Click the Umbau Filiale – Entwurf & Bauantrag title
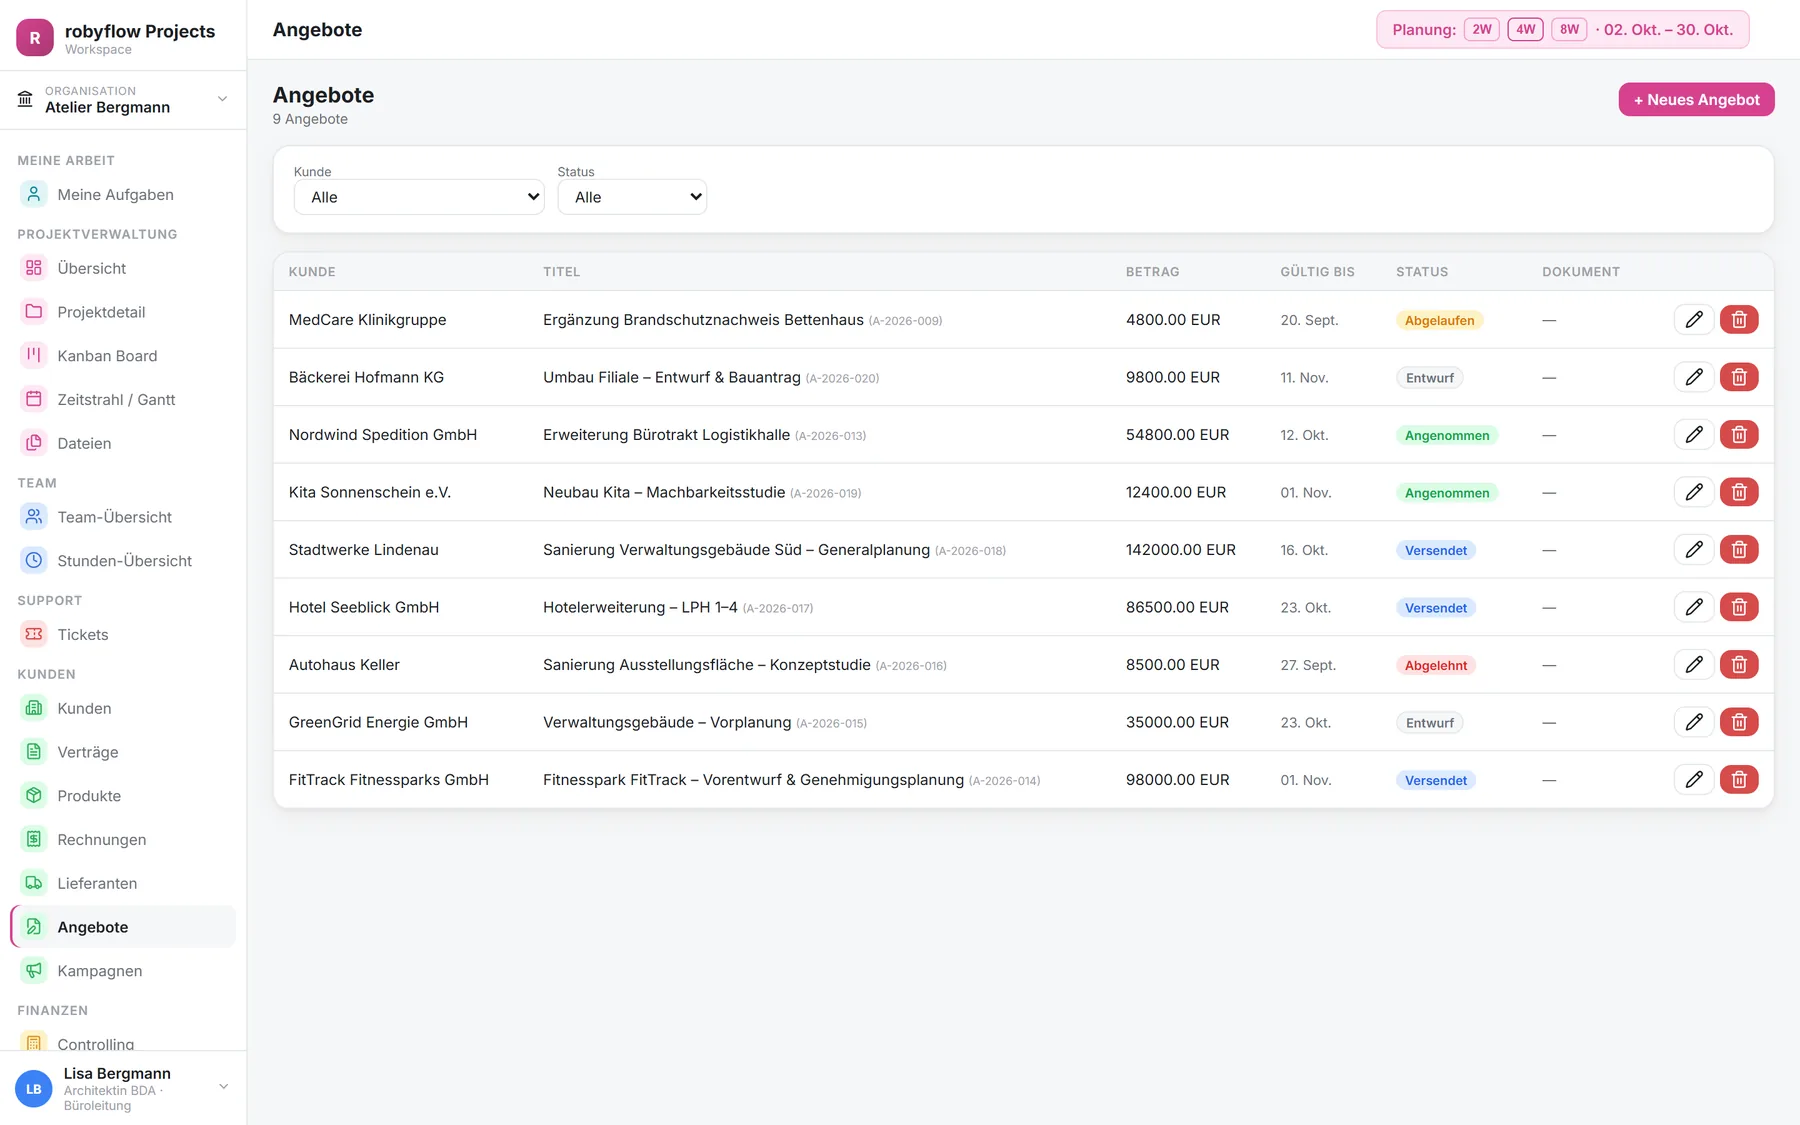The width and height of the screenshot is (1800, 1125). point(672,377)
